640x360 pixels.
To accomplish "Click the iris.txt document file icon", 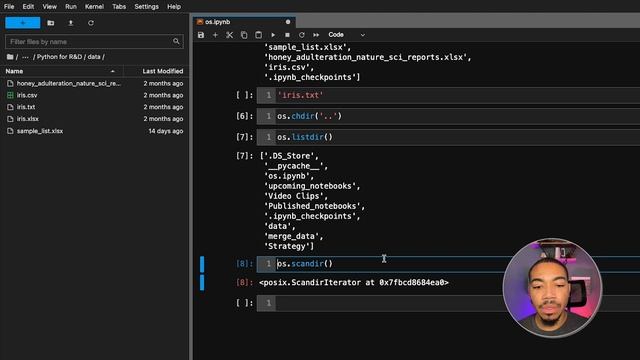I will point(10,107).
